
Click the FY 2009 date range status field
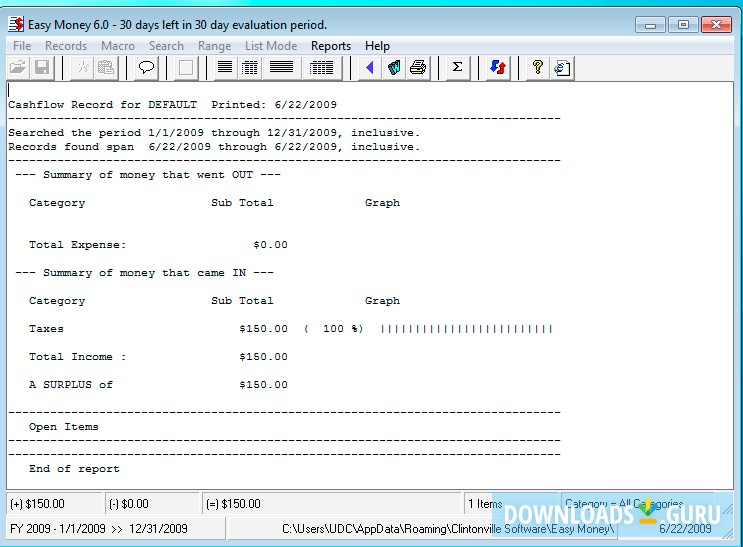coord(116,529)
